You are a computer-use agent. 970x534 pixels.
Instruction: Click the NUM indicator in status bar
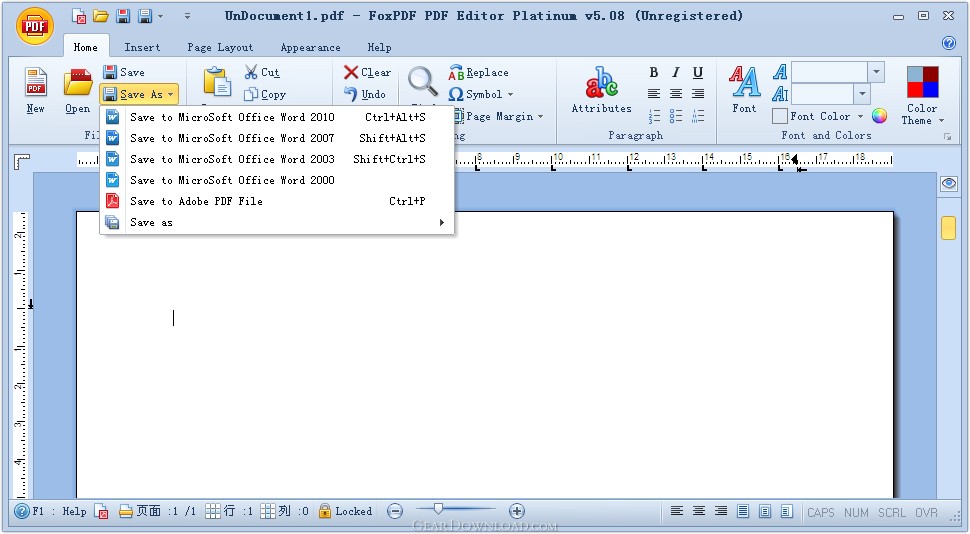click(x=856, y=512)
